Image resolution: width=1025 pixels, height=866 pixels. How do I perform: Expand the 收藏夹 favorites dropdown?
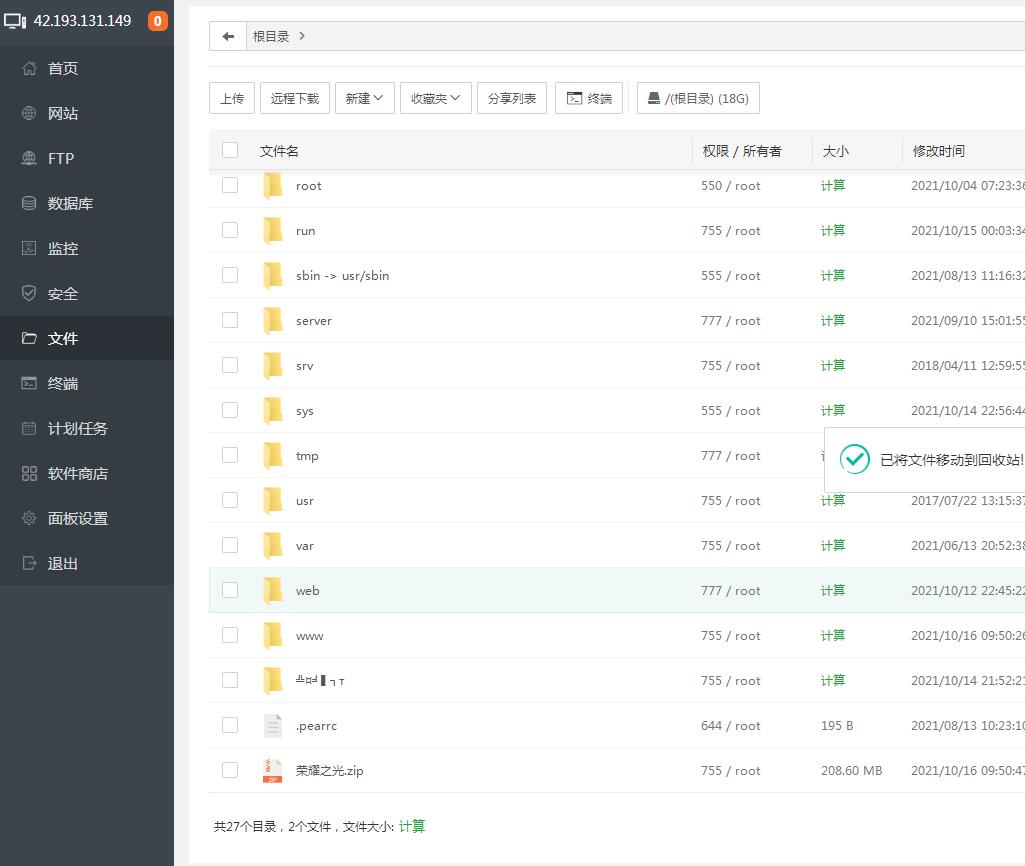point(435,98)
